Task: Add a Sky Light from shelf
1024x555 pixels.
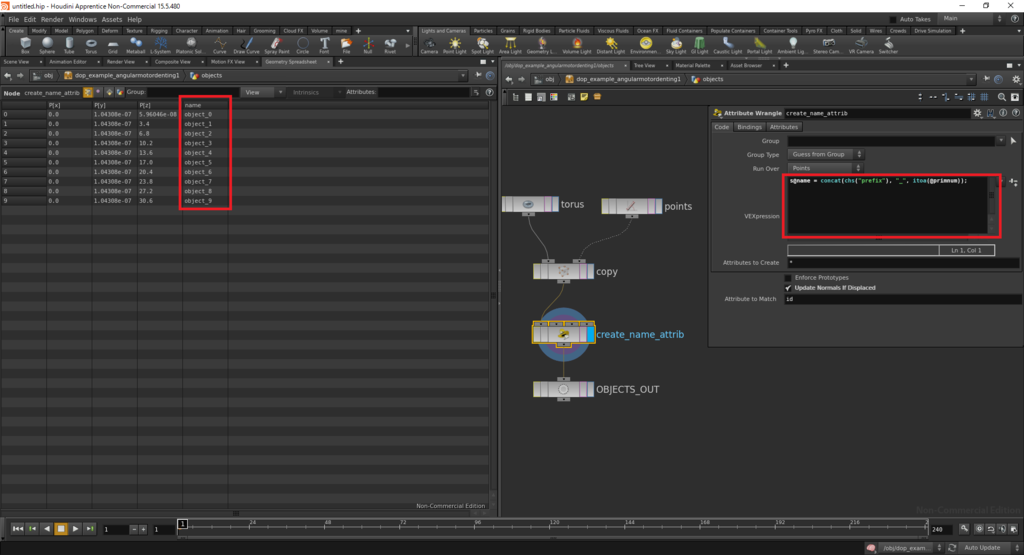Action: pos(675,45)
